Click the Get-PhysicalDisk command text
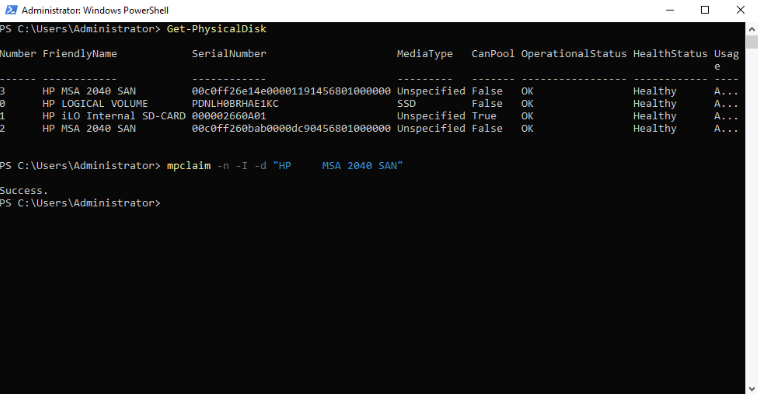This screenshot has height=394, width=758. (217, 29)
